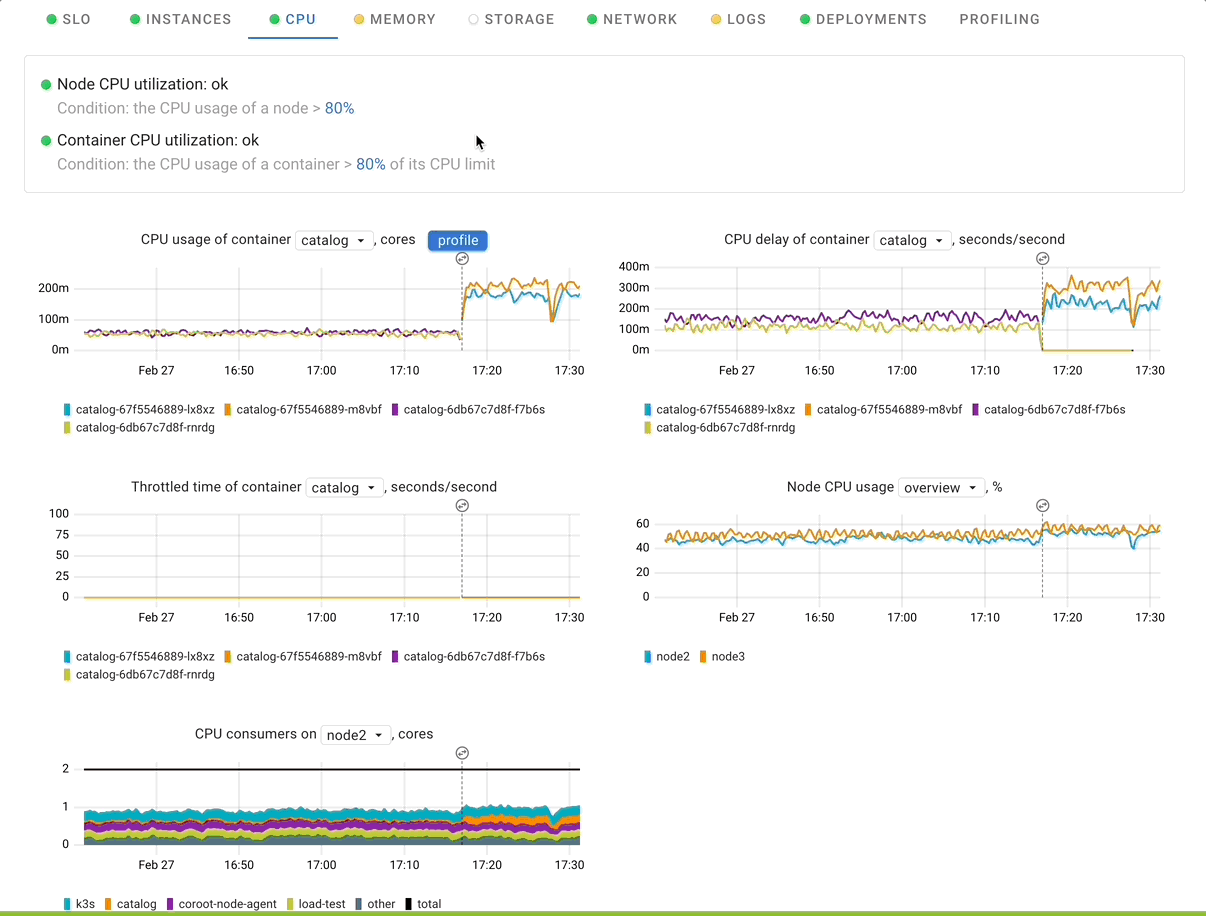This screenshot has width=1206, height=916.
Task: Click the blue profile button
Action: pyautogui.click(x=458, y=240)
